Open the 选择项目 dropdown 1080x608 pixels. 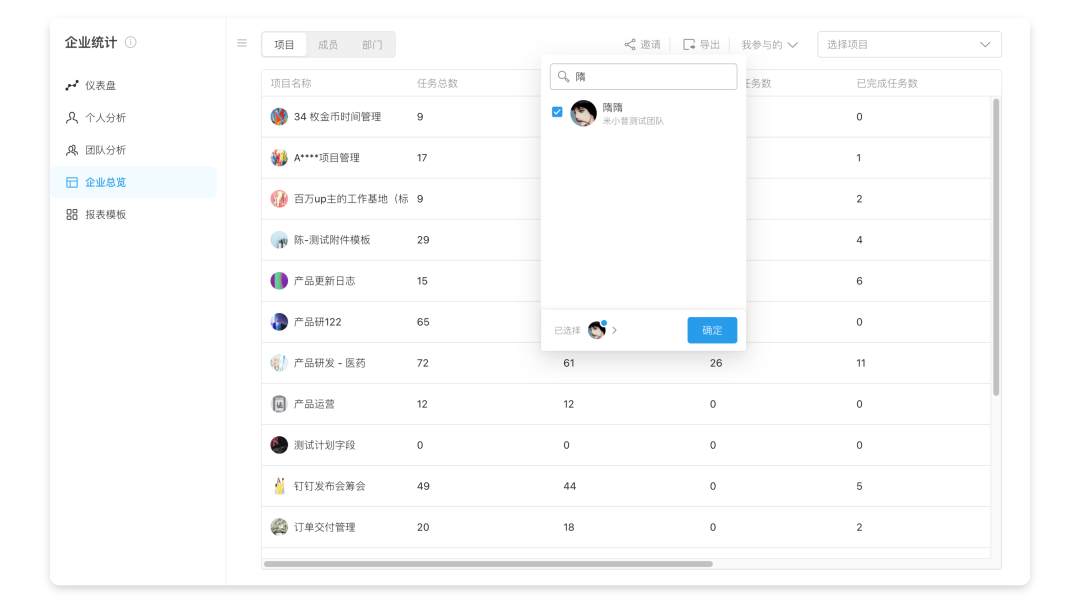point(908,45)
